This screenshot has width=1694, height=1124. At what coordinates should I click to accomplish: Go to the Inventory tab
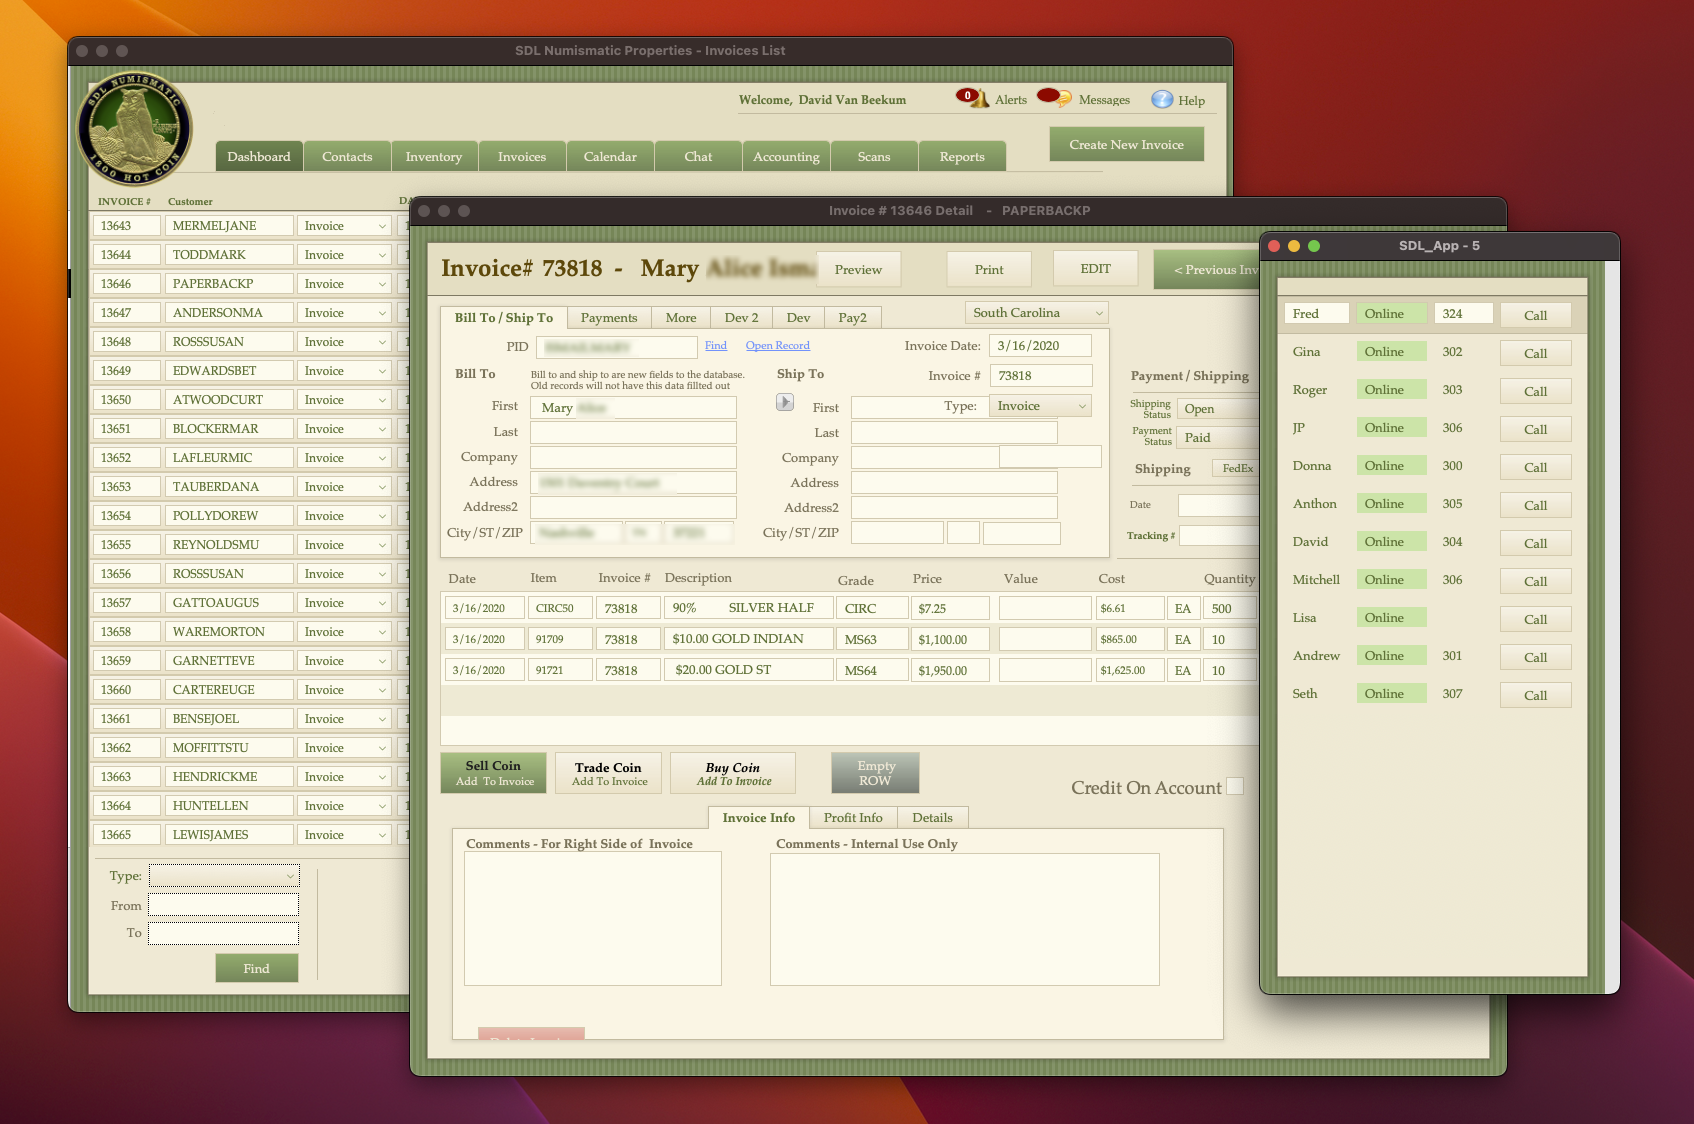tap(434, 157)
